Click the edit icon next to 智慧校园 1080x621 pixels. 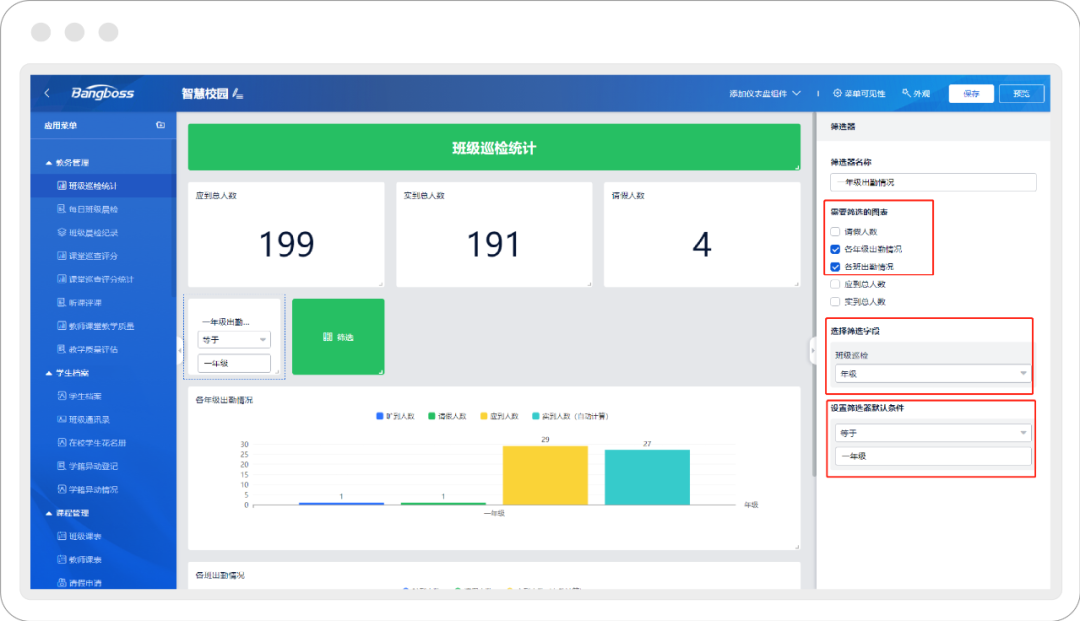[x=238, y=94]
